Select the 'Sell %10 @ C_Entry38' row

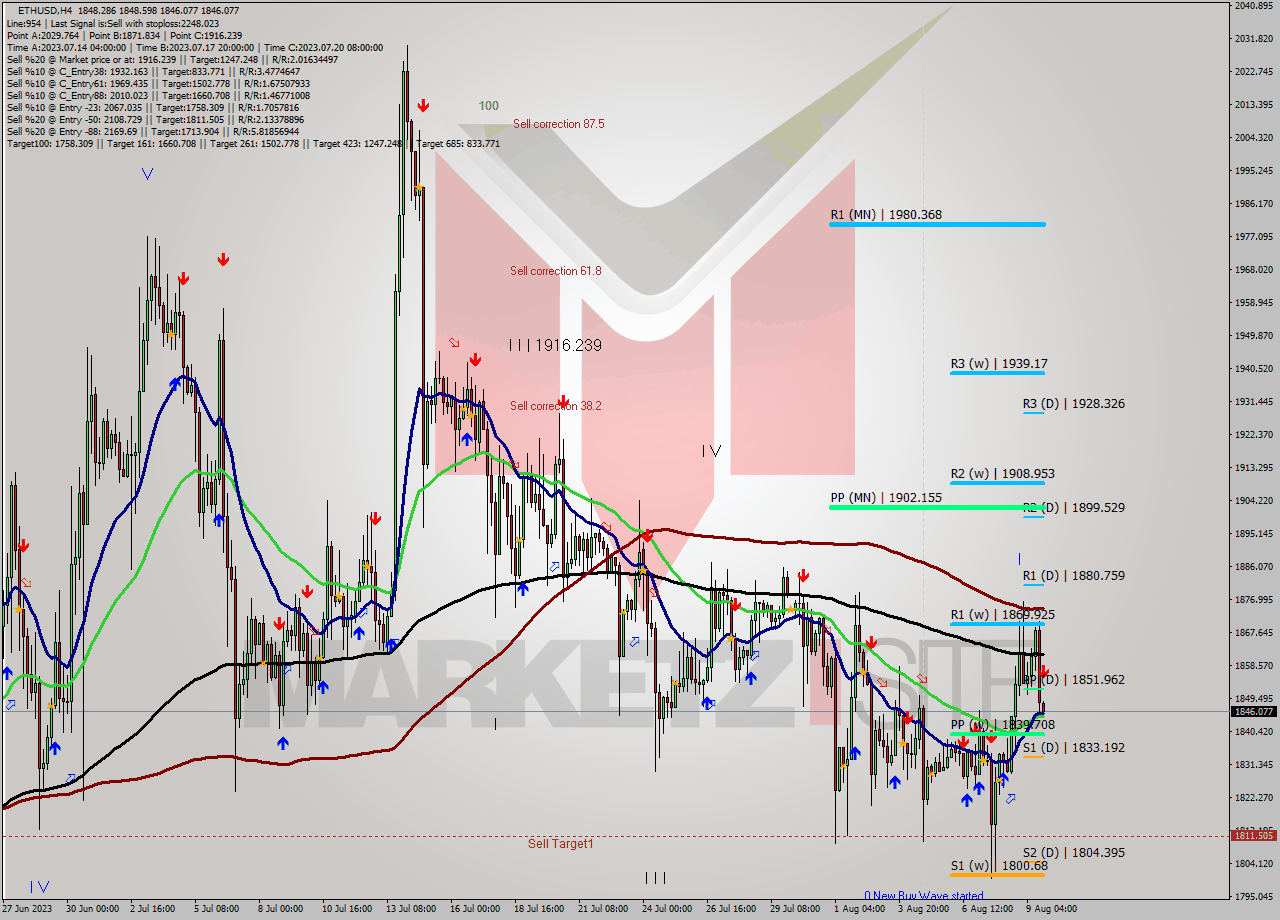coord(152,72)
